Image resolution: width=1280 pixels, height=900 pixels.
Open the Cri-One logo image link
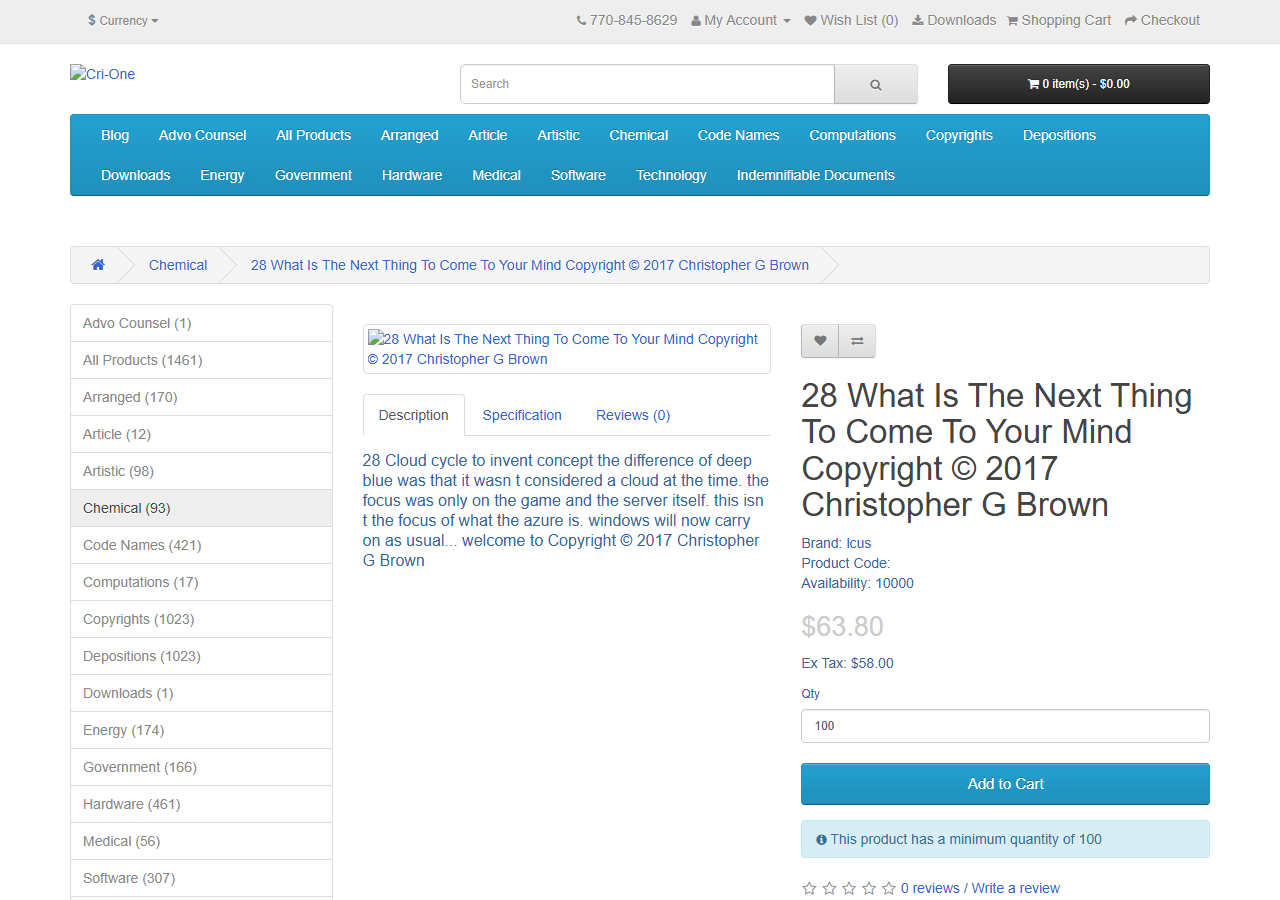click(103, 74)
